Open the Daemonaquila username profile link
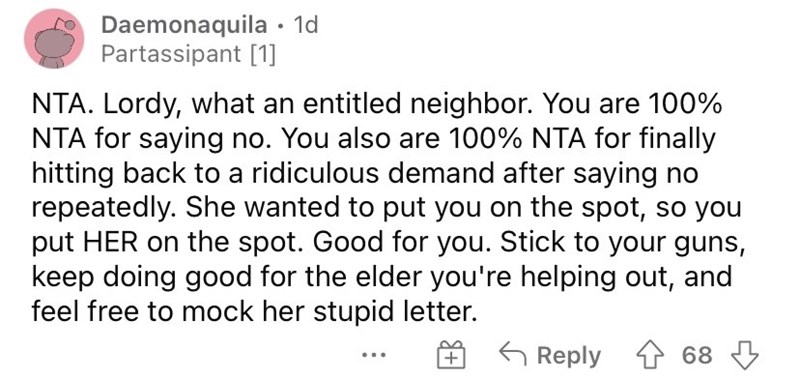Screen dimensions: 800x380 tap(184, 25)
